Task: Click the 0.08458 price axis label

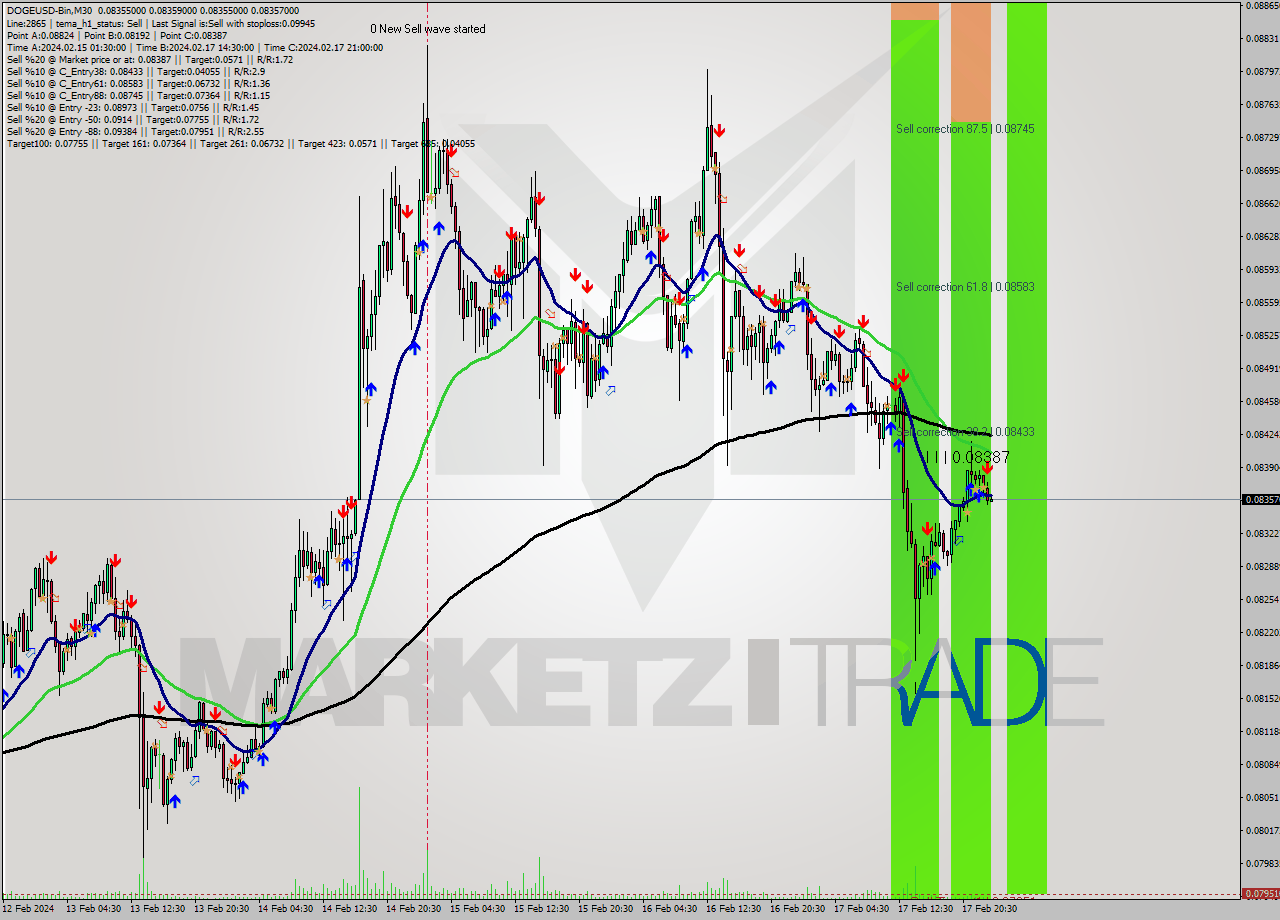Action: pos(1262,401)
